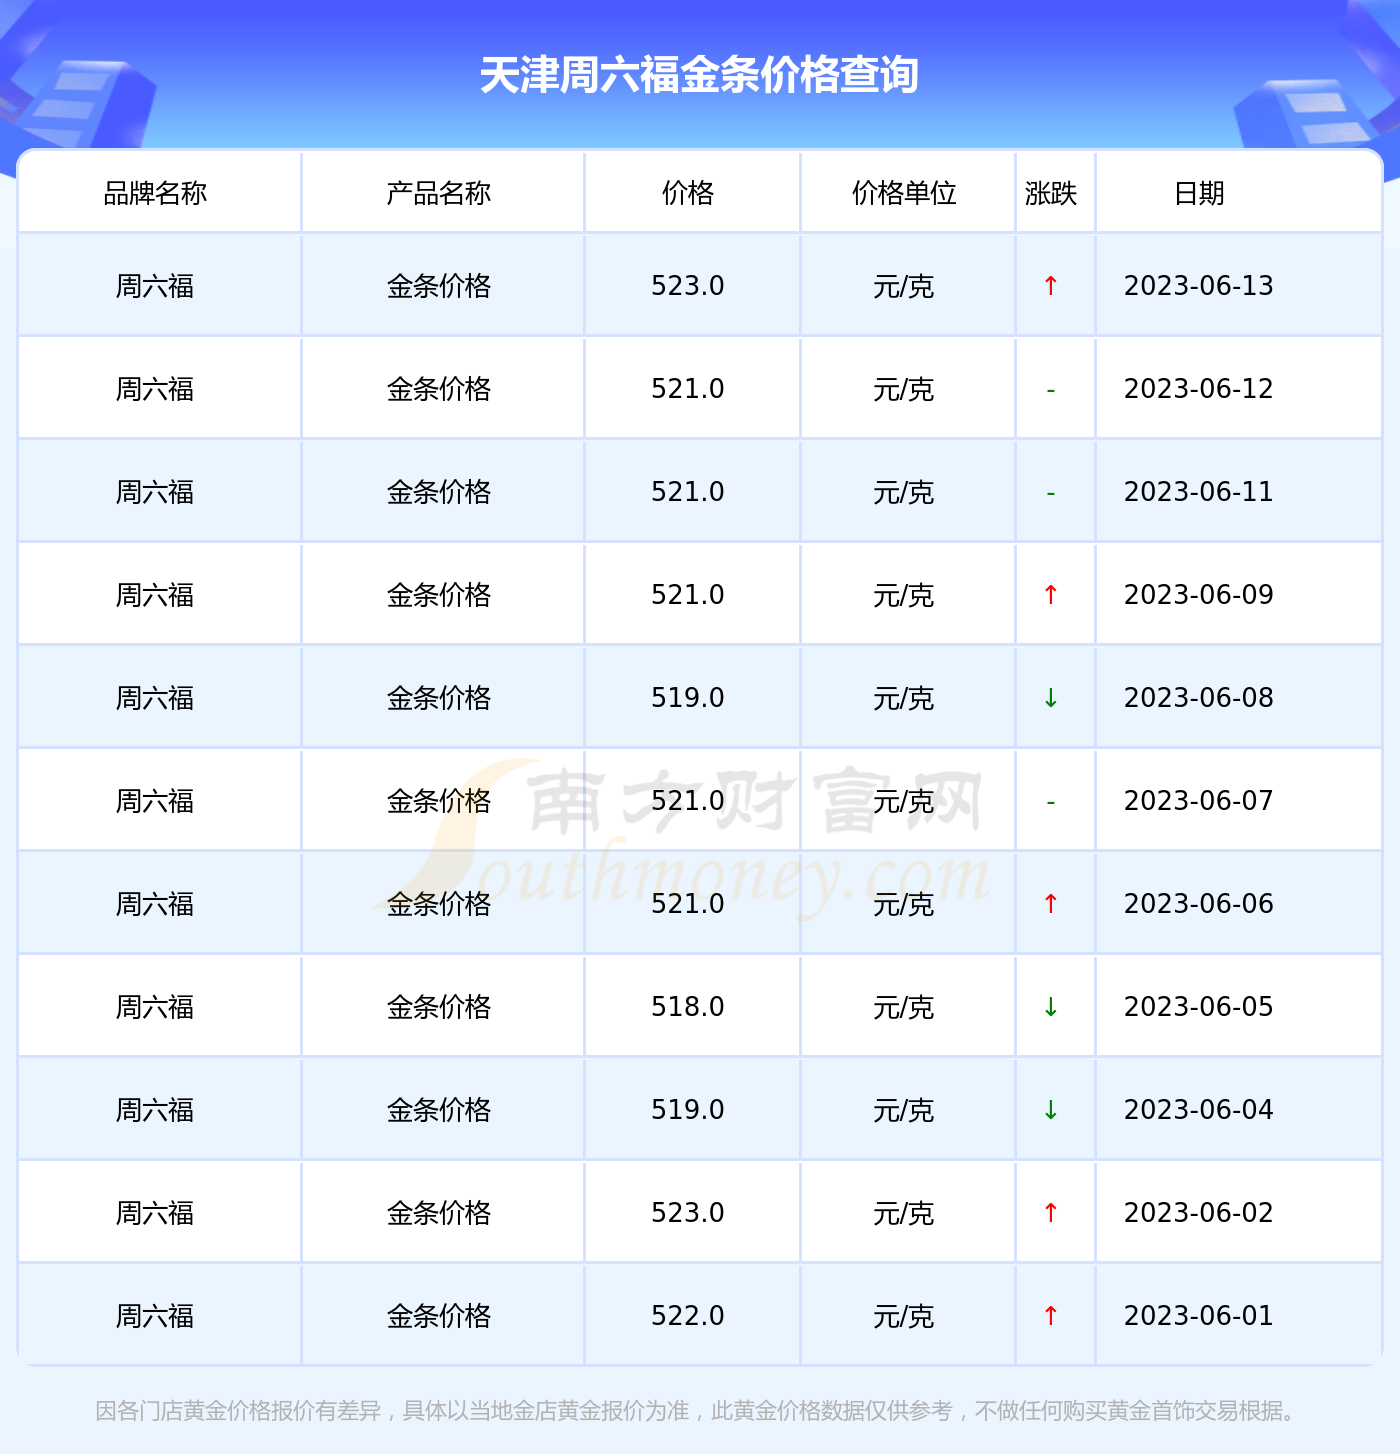This screenshot has height=1455, width=1400.
Task: Click the date 2023-06-02
Action: tap(1199, 1213)
